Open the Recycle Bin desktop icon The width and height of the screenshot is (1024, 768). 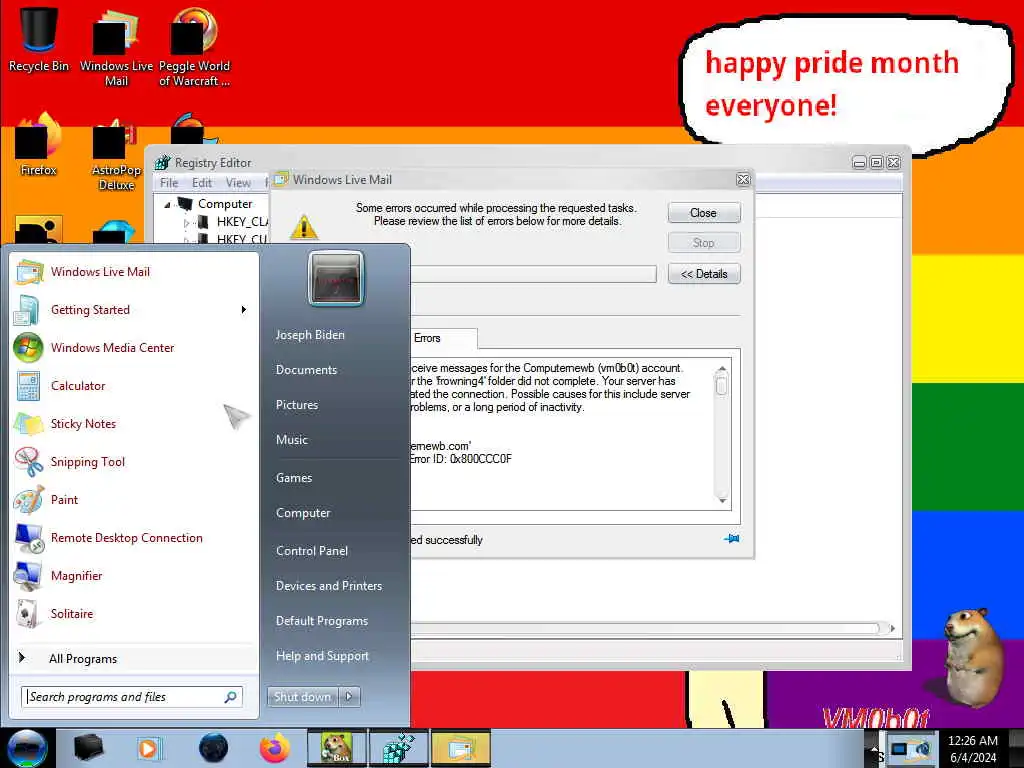click(x=39, y=40)
